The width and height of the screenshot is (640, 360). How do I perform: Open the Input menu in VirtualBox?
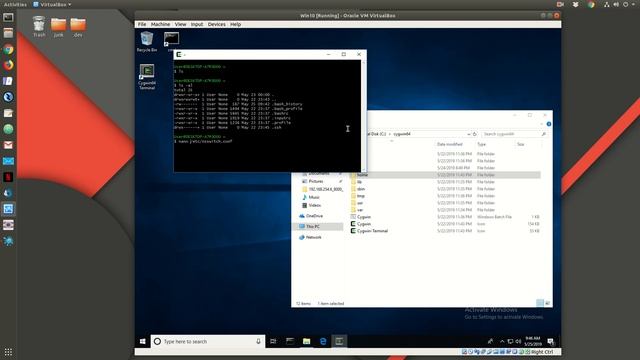point(197,24)
